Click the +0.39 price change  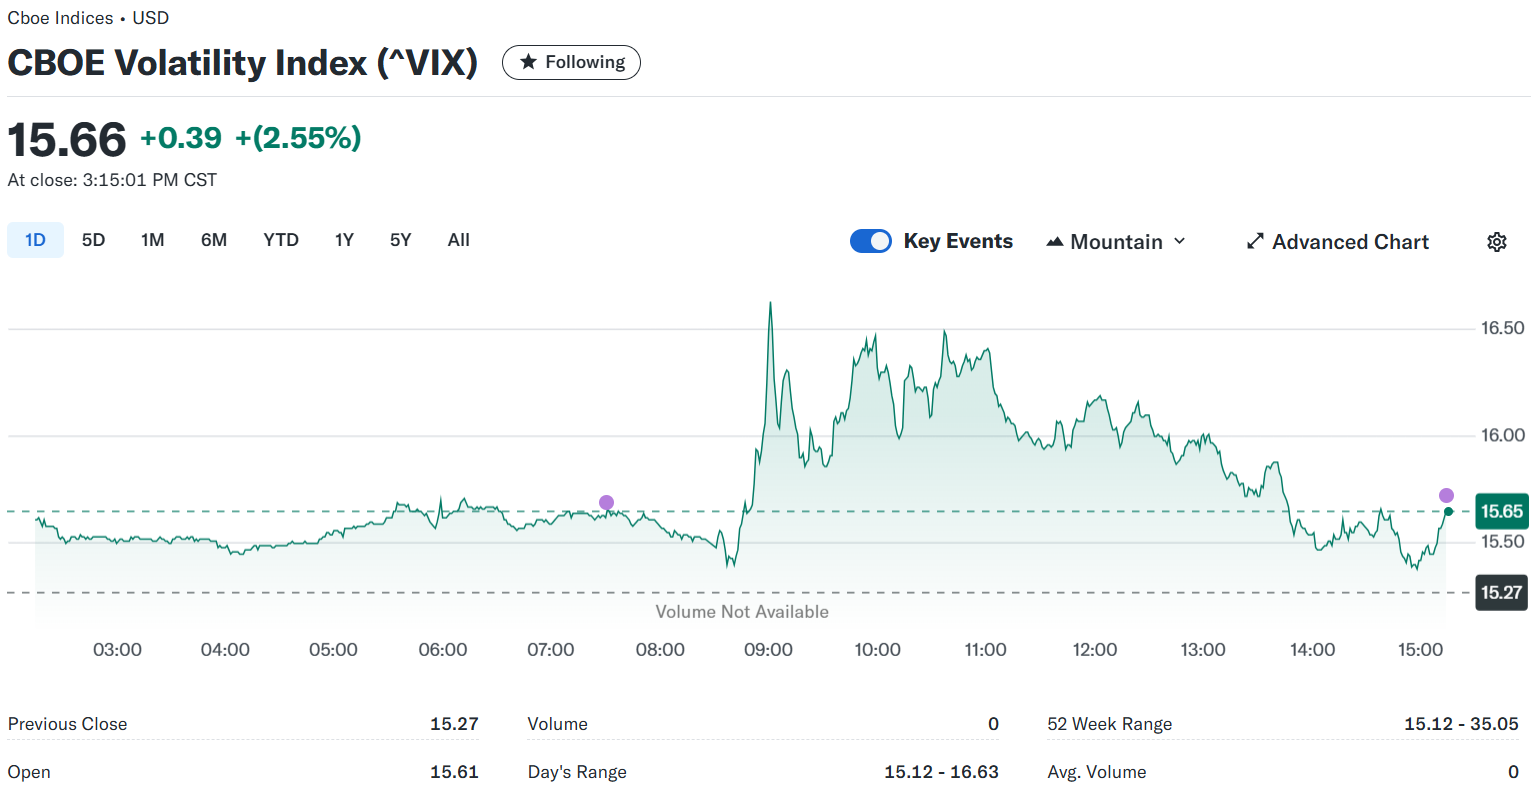pos(181,138)
